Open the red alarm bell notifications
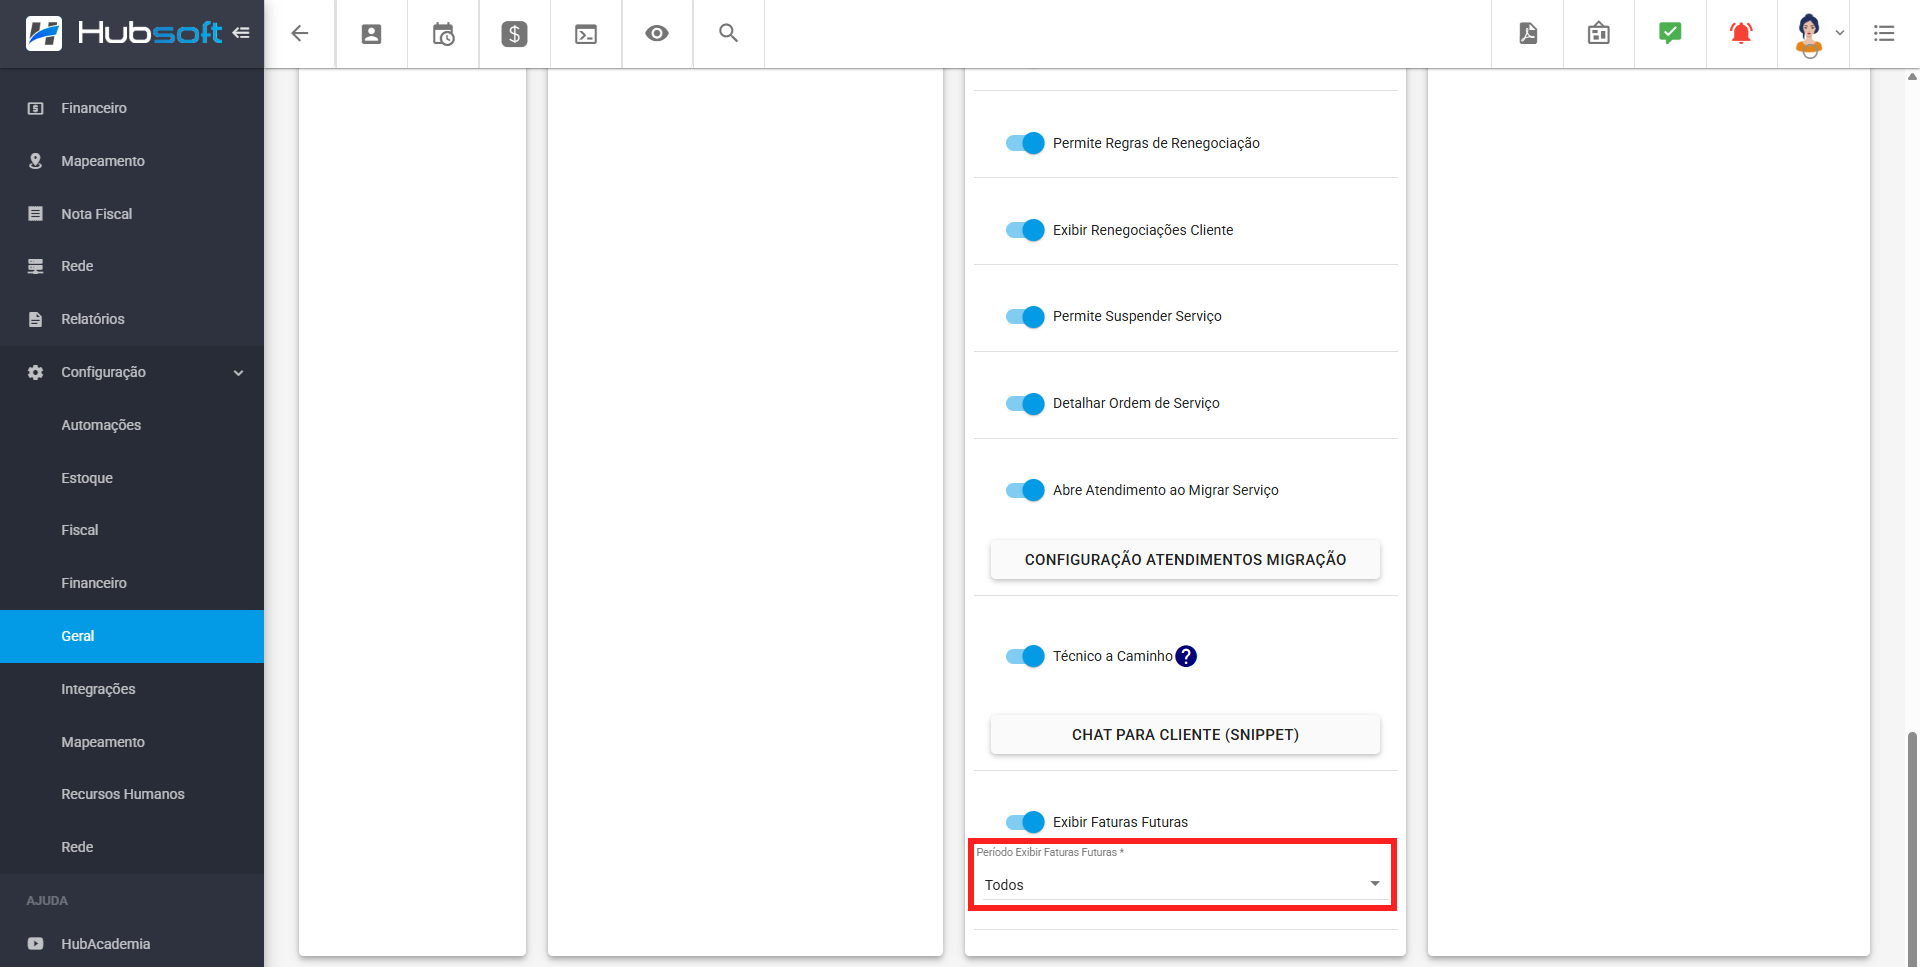 coord(1741,33)
